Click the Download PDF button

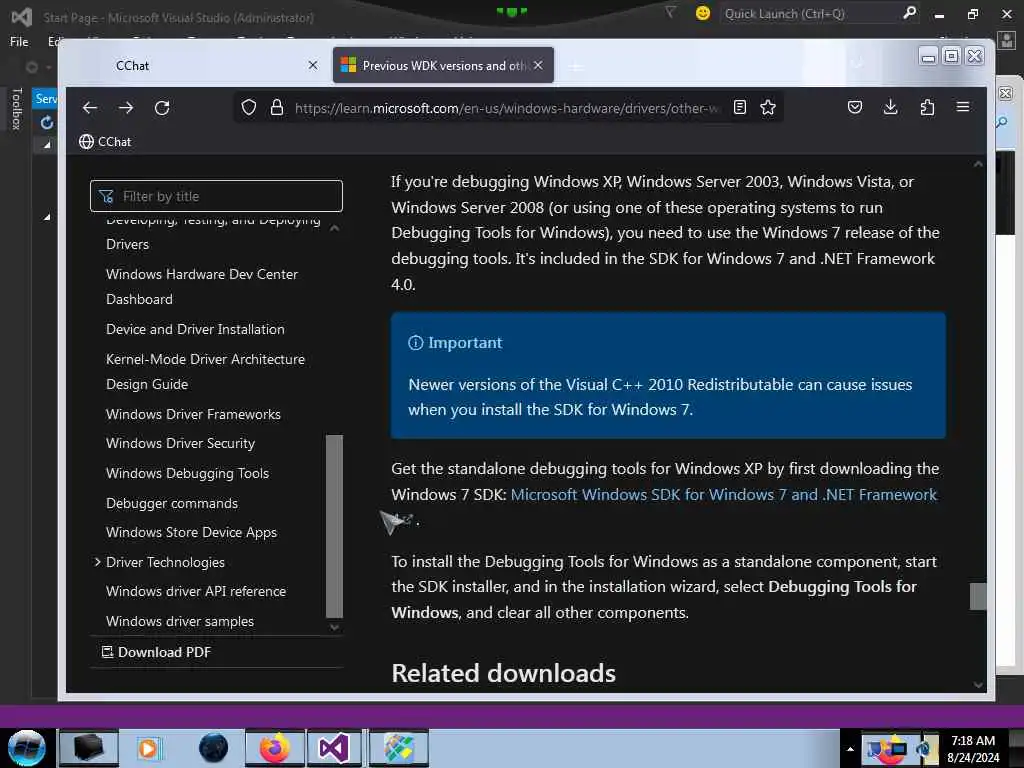point(156,652)
